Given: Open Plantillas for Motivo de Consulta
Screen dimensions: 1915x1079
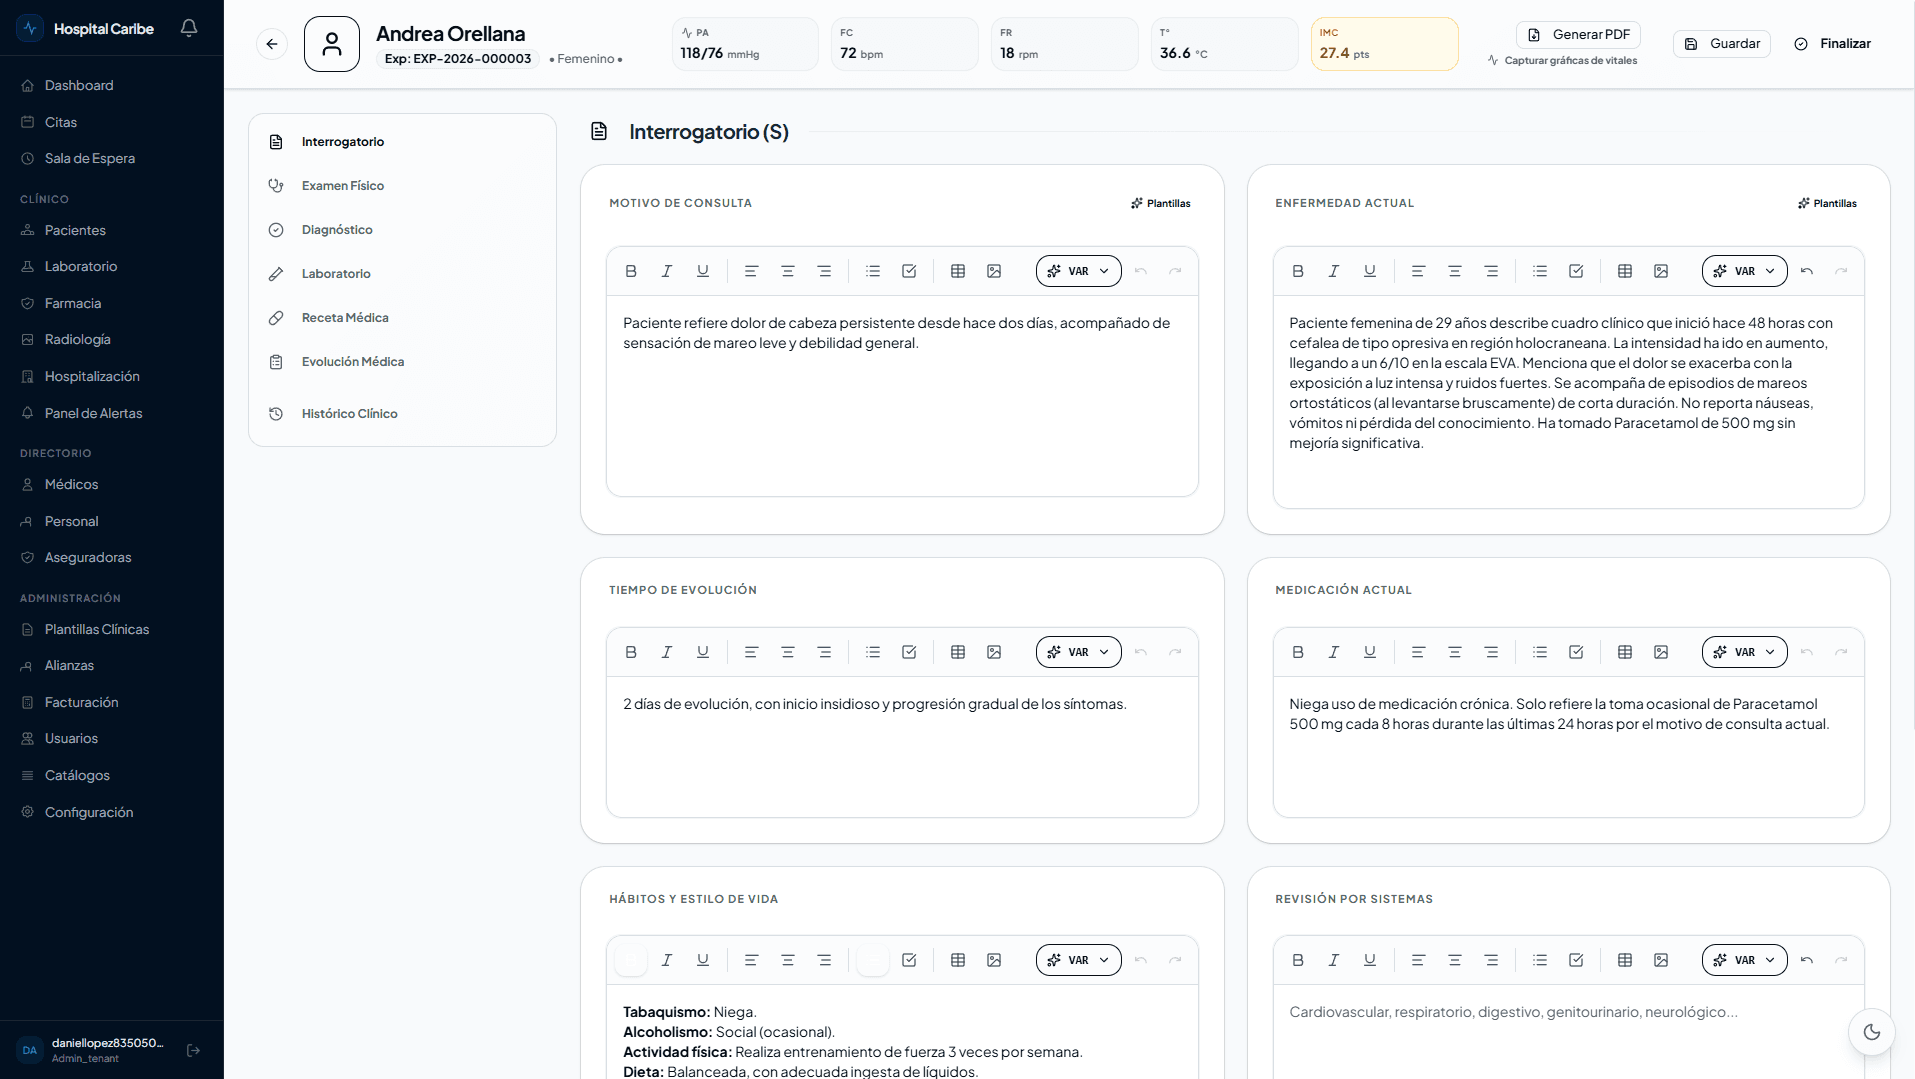Looking at the screenshot, I should tap(1161, 203).
